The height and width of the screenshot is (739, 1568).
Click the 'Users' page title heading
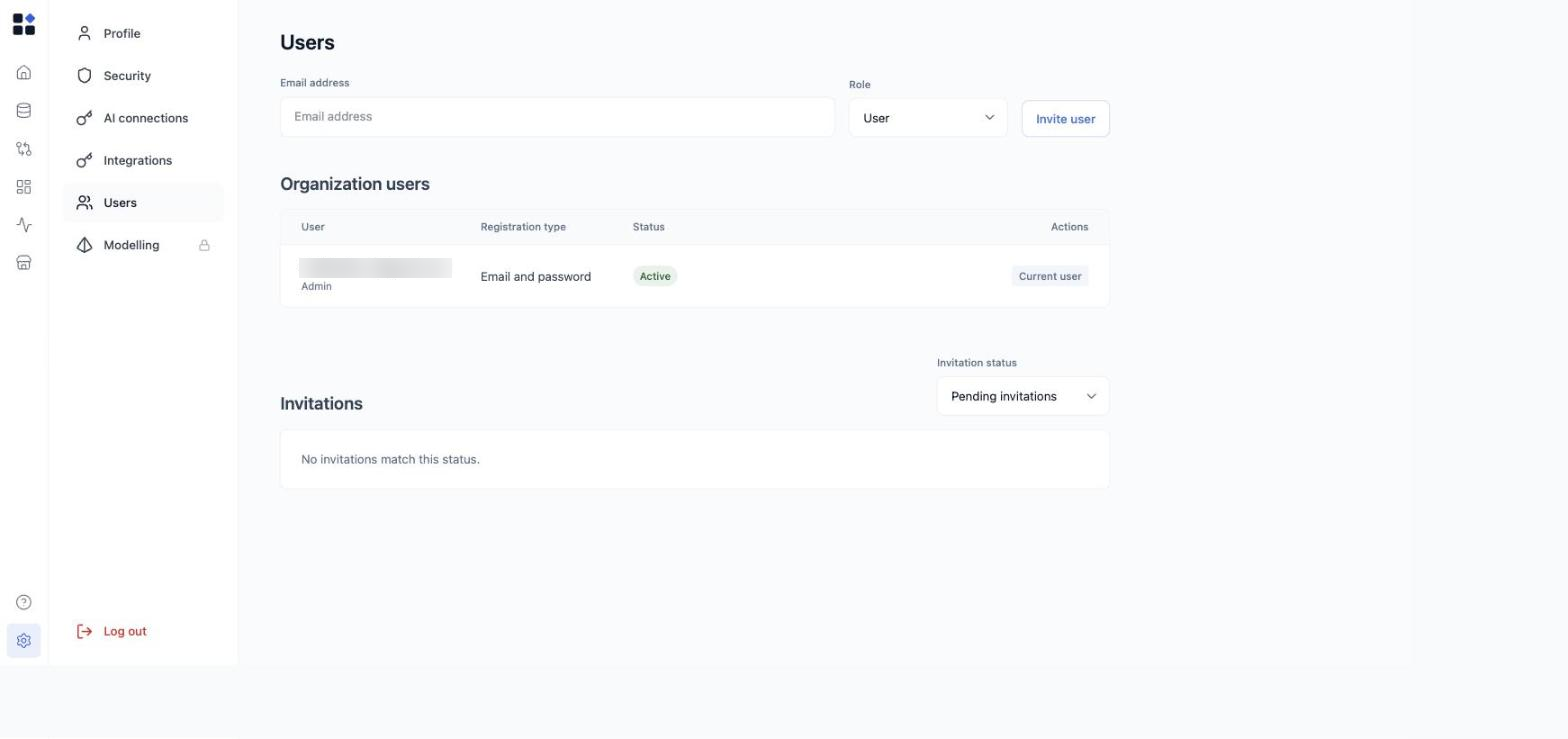point(307,42)
